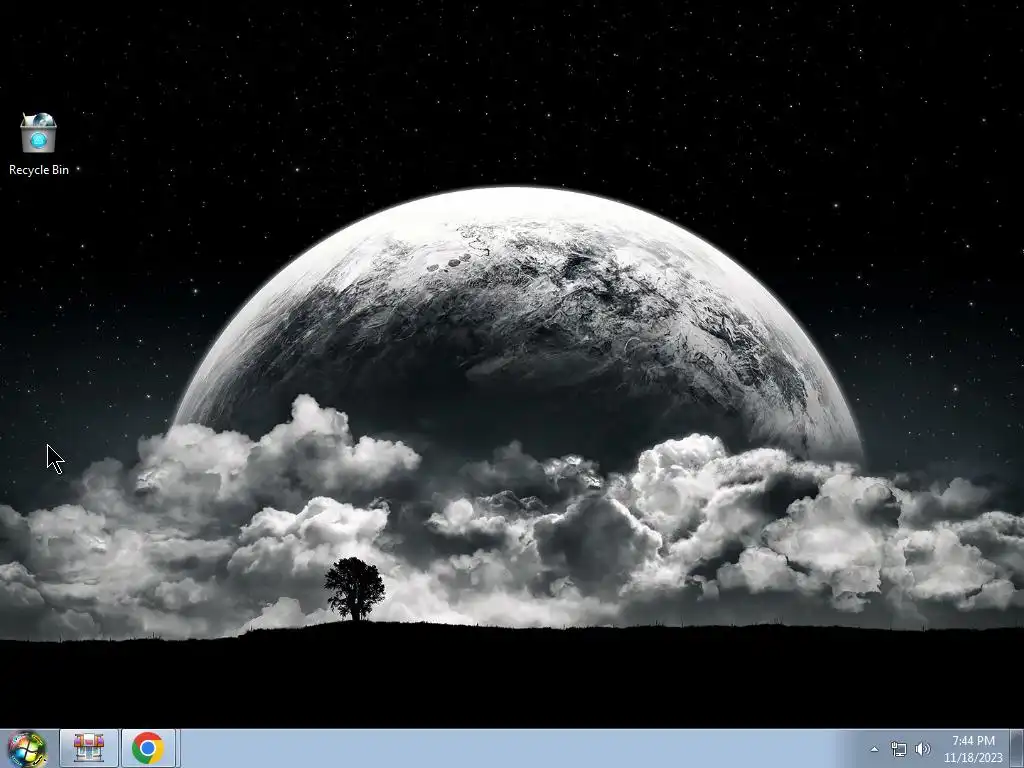
Task: Open Google Chrome from the taskbar
Action: pos(148,748)
